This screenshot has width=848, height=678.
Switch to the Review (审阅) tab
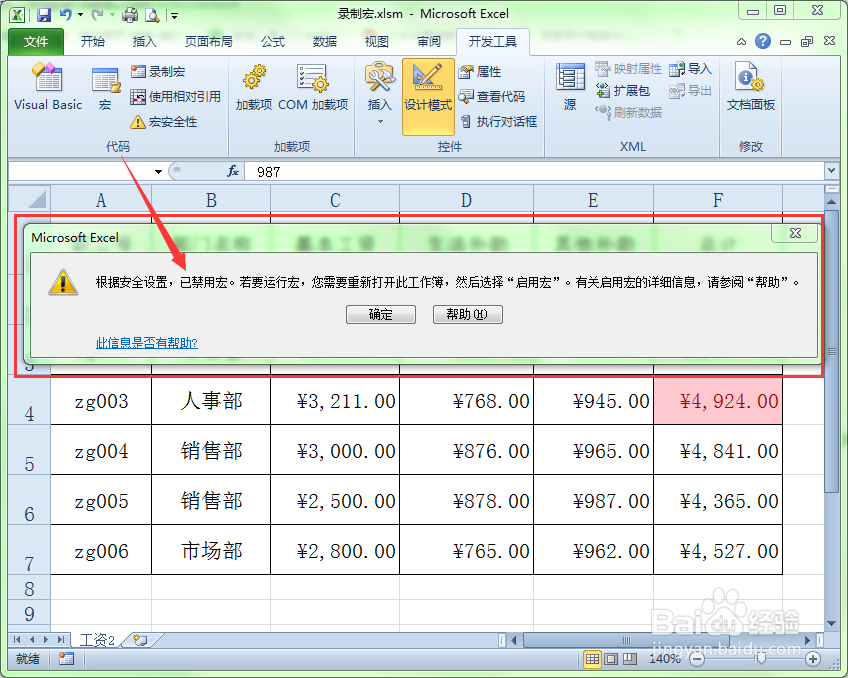pos(429,42)
